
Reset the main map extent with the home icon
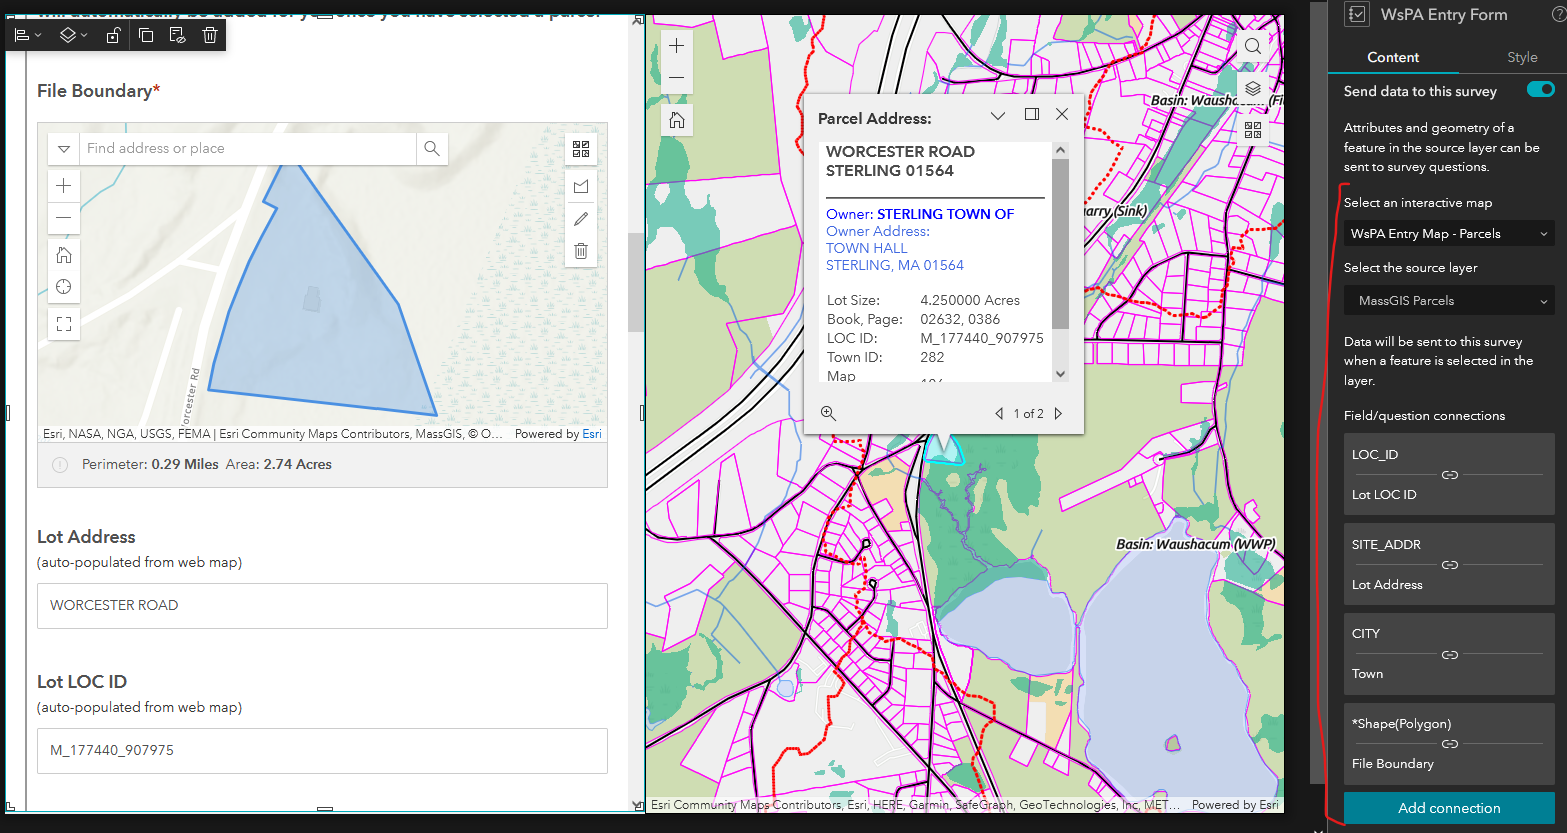(677, 119)
